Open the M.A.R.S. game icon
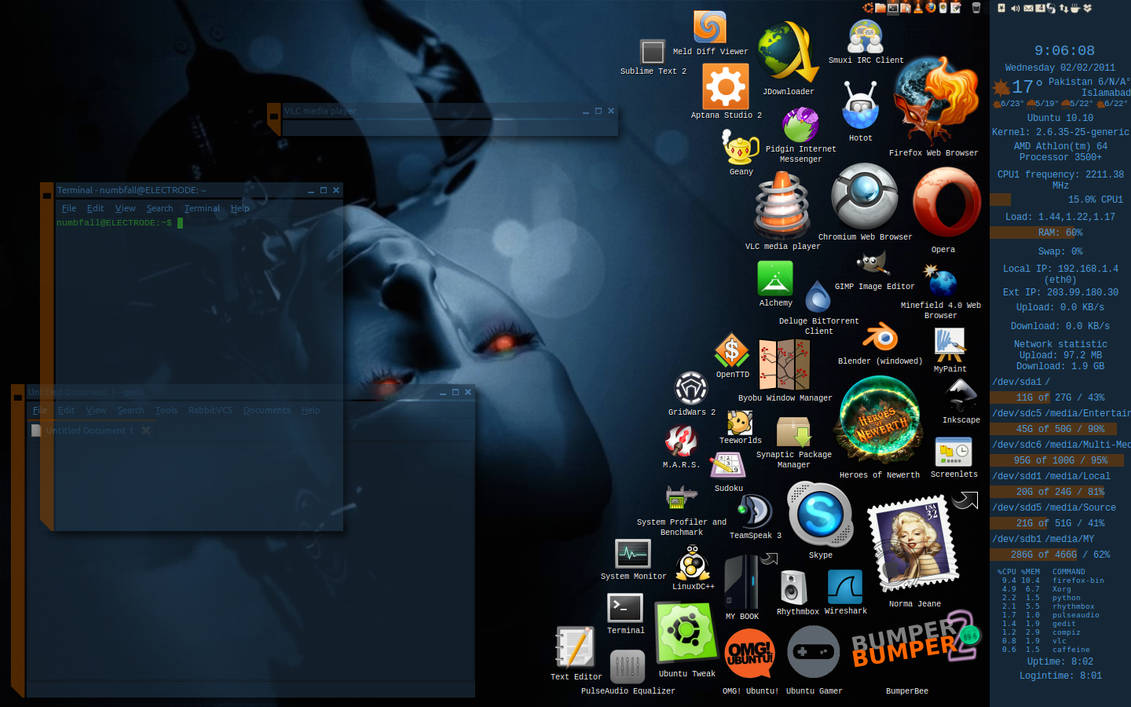This screenshot has height=707, width=1131. point(681,441)
